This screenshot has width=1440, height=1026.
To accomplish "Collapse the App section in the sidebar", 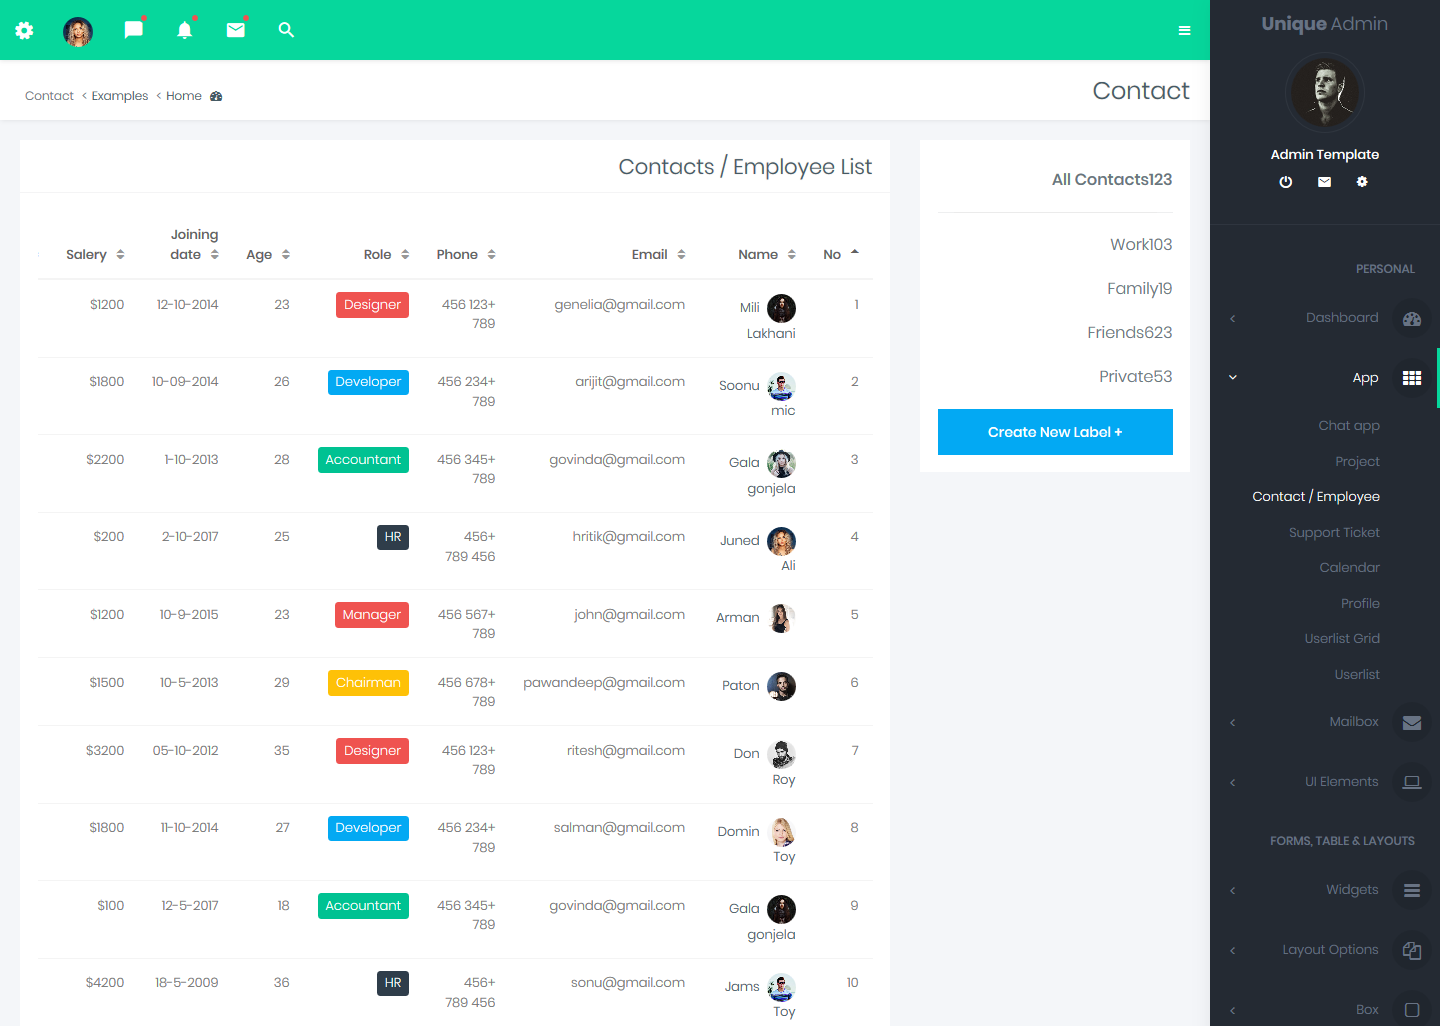I will [1232, 377].
